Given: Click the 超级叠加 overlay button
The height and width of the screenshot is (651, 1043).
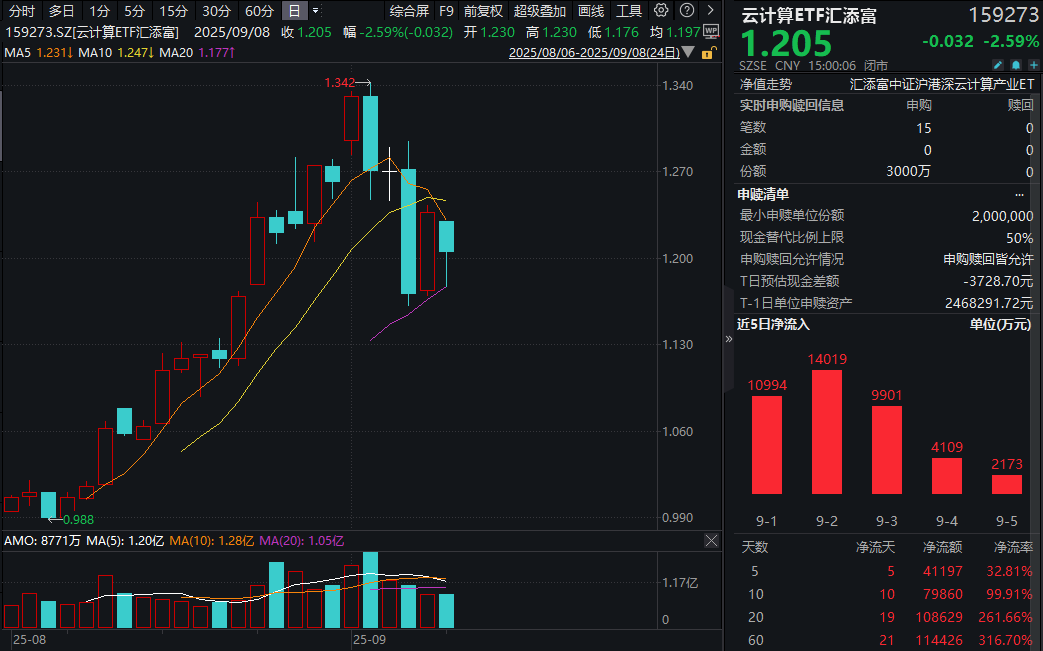Looking at the screenshot, I should pos(540,12).
